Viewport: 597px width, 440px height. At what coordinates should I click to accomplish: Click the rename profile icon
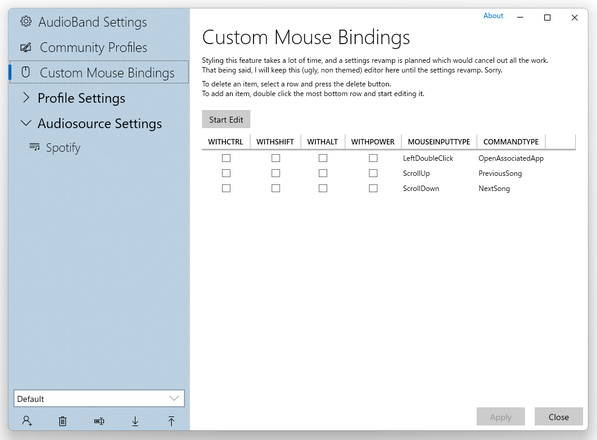click(x=99, y=421)
